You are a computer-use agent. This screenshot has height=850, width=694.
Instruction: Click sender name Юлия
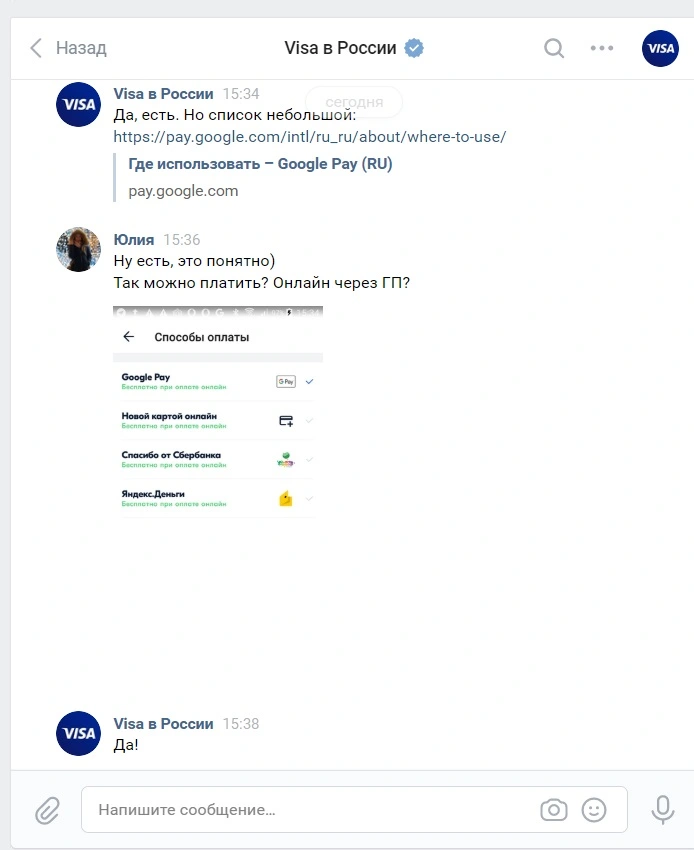(x=133, y=240)
